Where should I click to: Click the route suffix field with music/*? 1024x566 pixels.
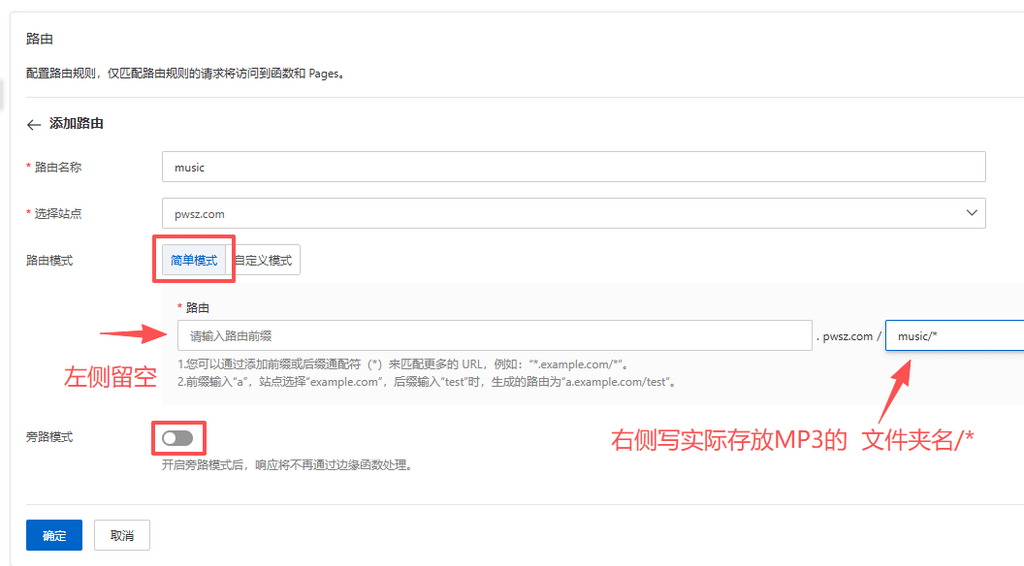click(x=954, y=336)
